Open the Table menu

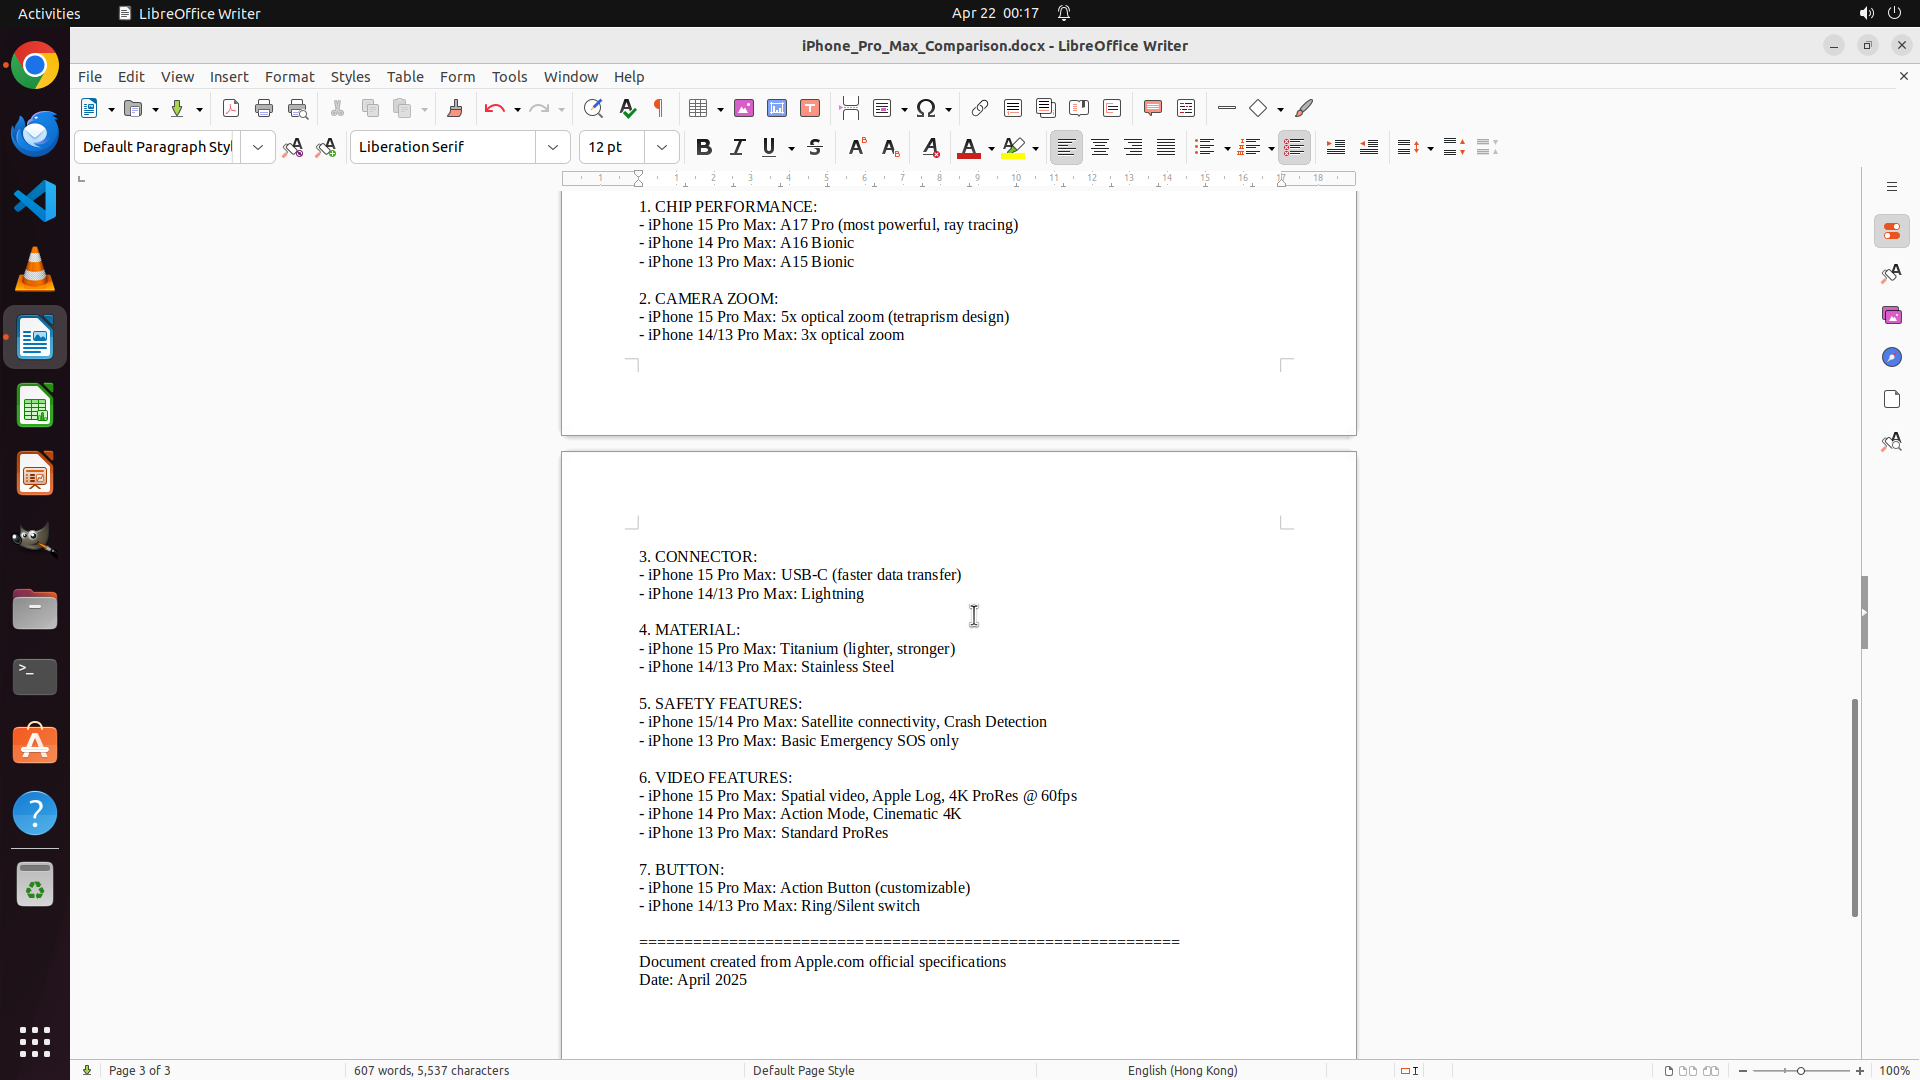click(405, 77)
